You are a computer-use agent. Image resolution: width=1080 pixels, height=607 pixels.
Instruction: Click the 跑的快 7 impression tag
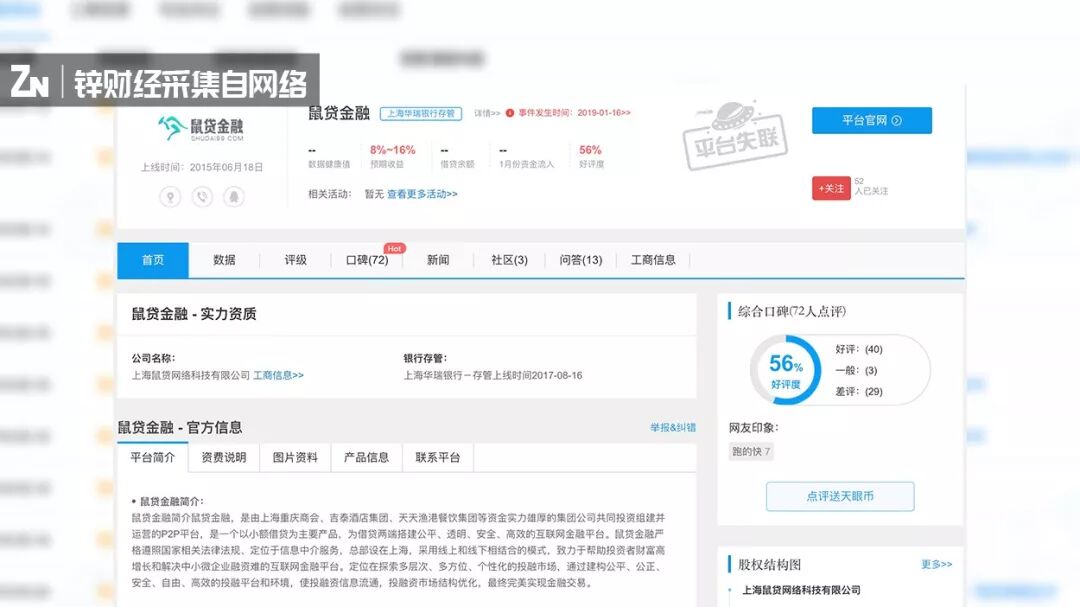click(x=751, y=452)
